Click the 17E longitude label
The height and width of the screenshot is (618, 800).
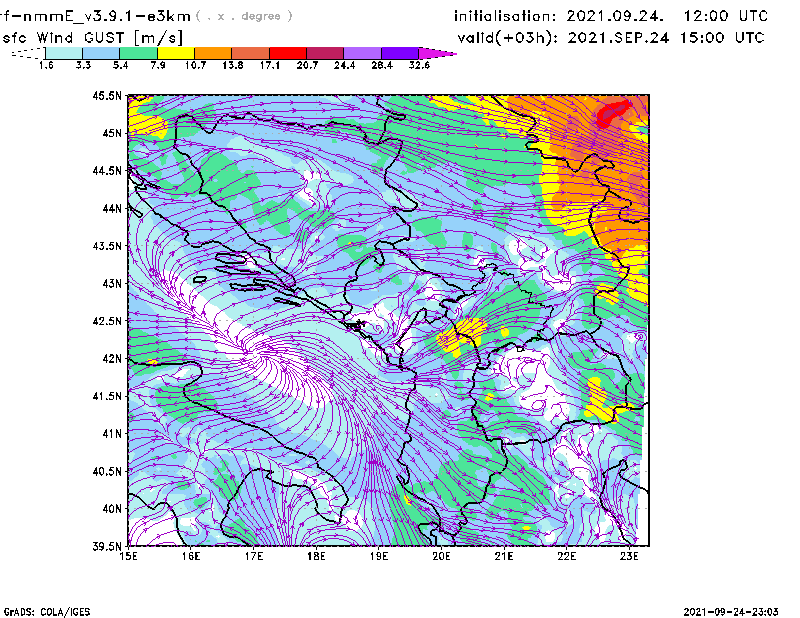[x=254, y=556]
